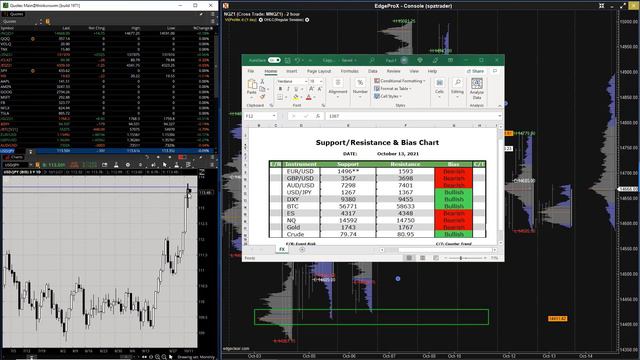Image resolution: width=640 pixels, height=360 pixels.
Task: Select the AAPL row in Quotes watchlist
Action: tap(107, 81)
